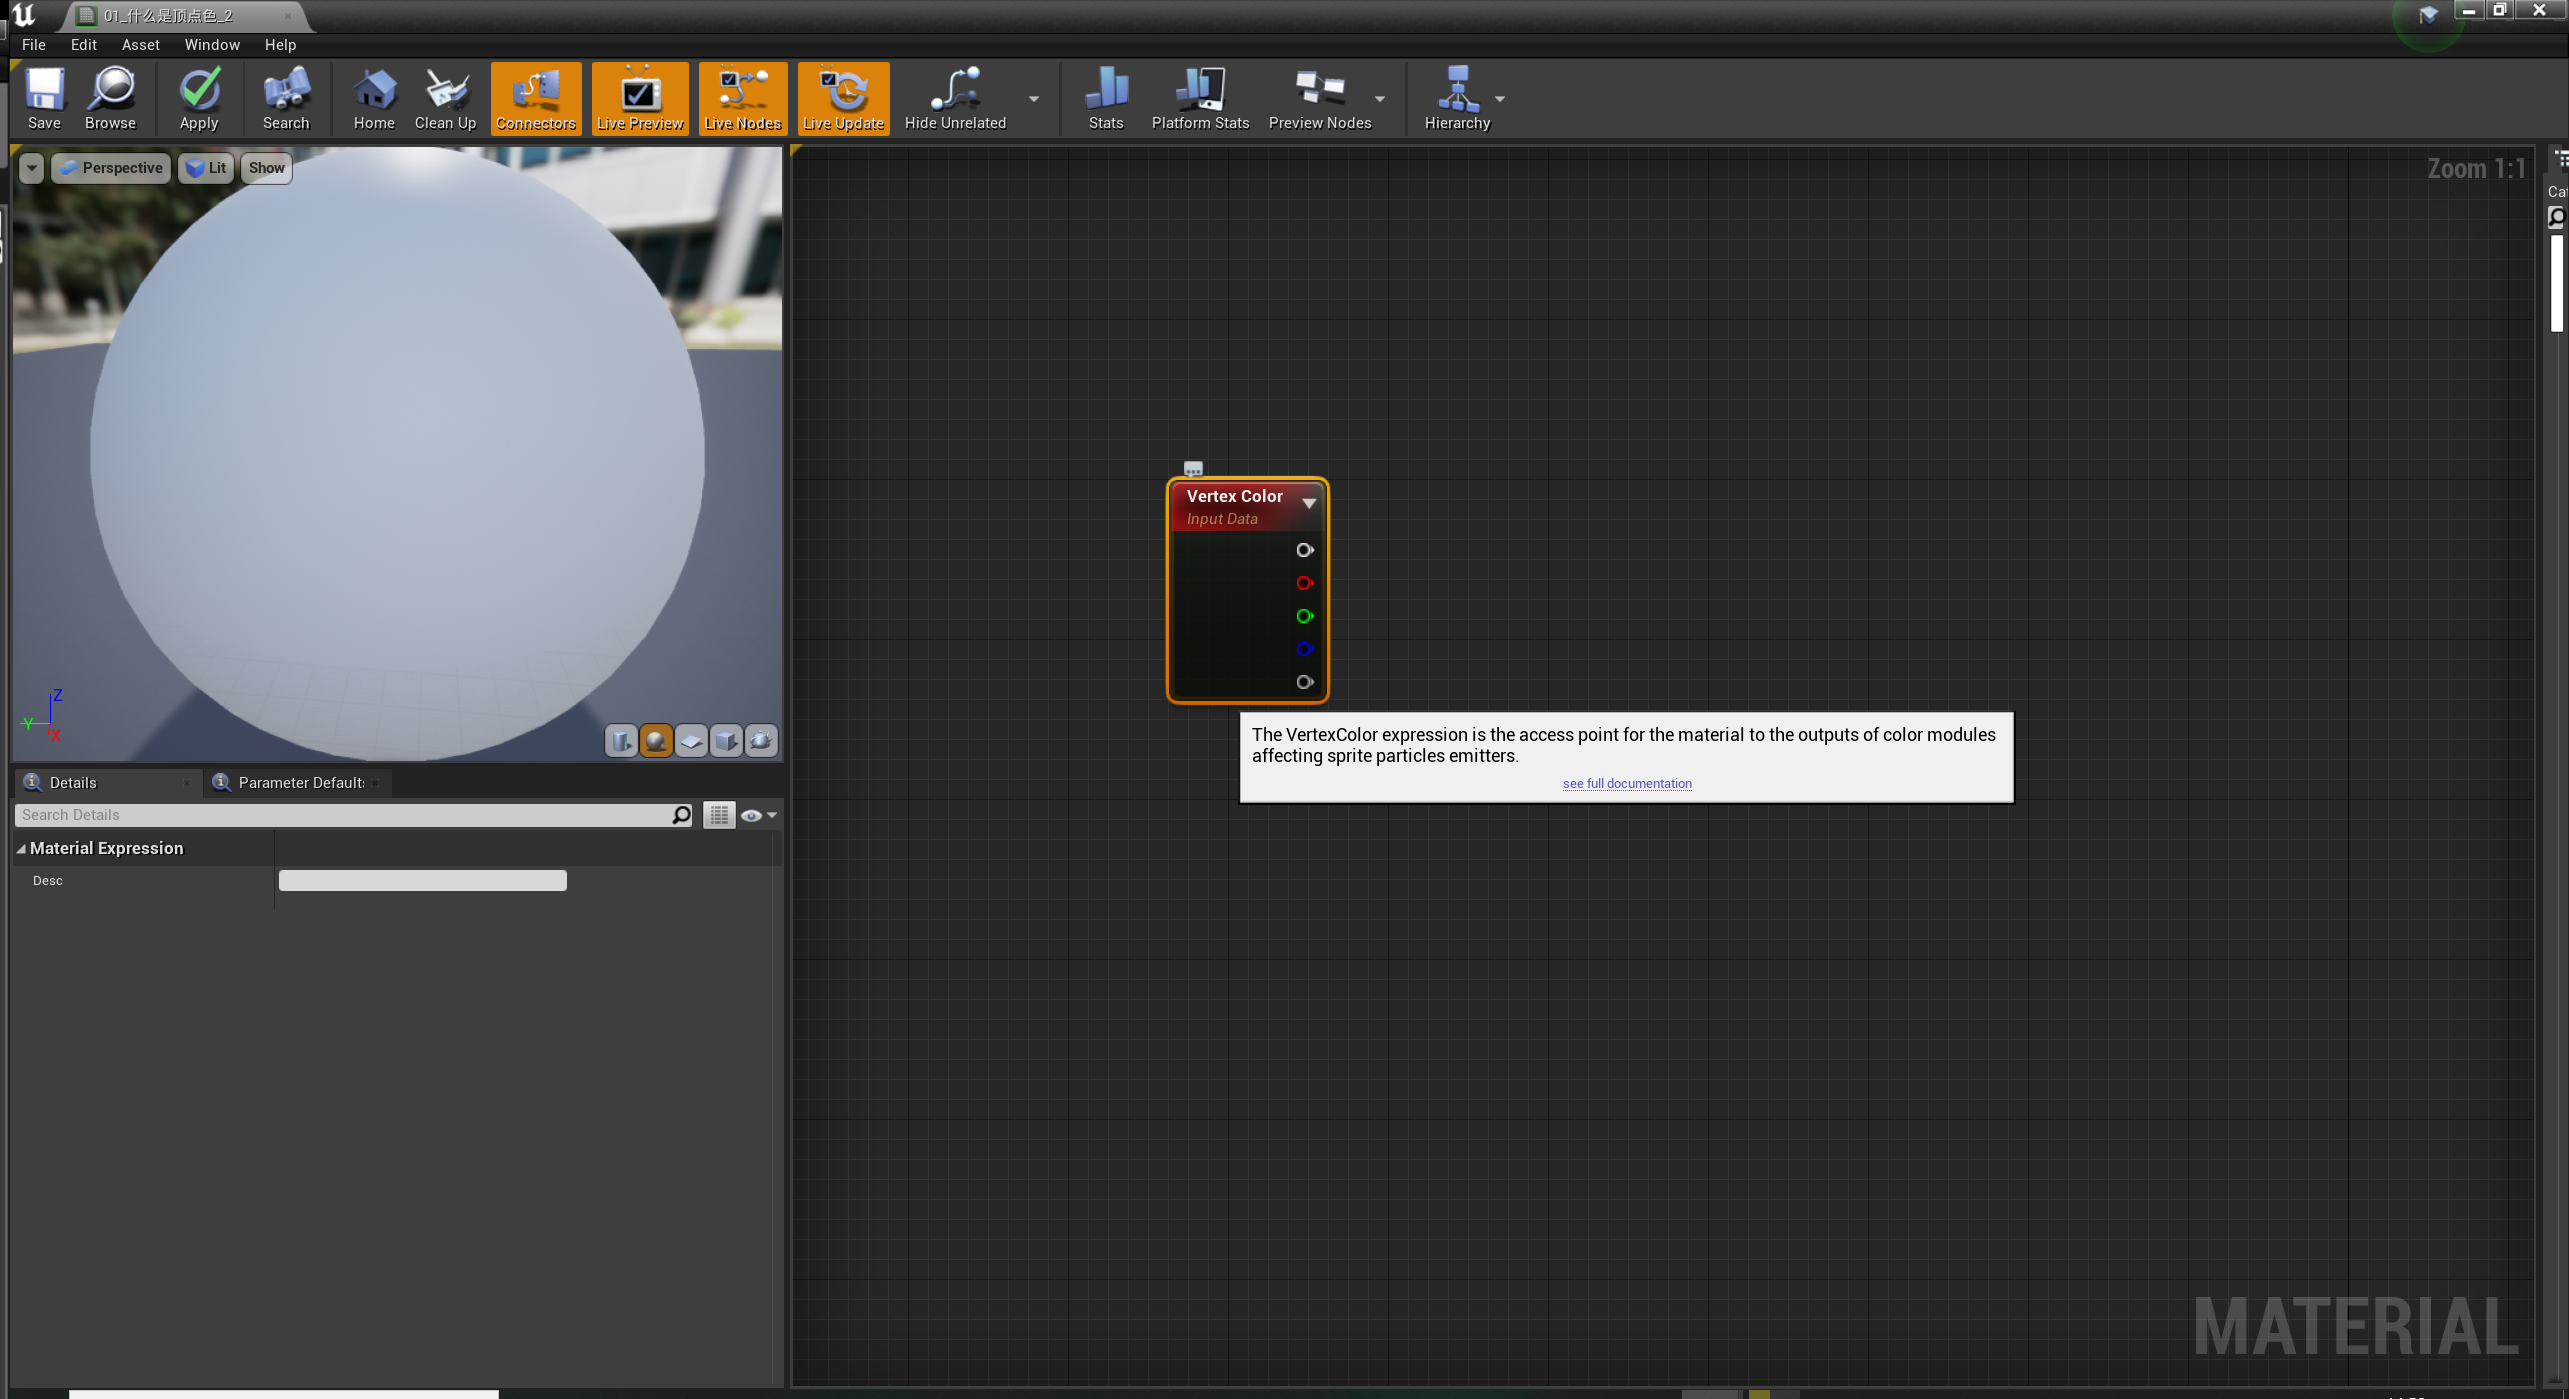
Task: Toggle Live Preview off
Action: pos(639,98)
